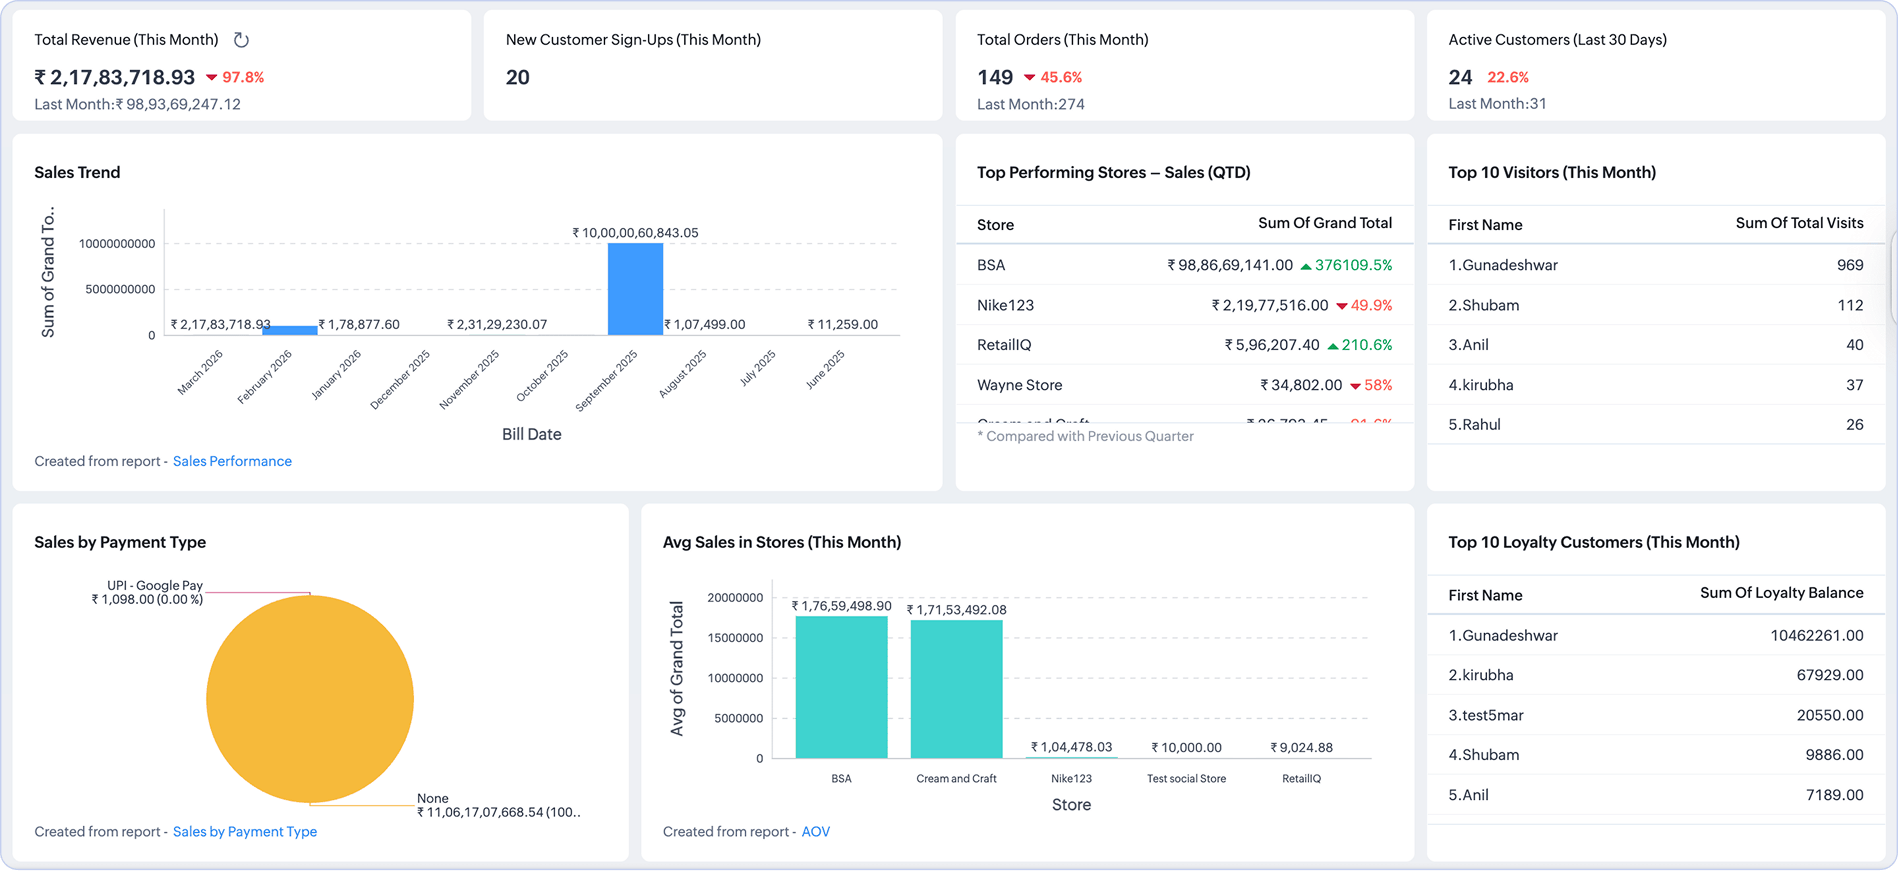Select the February 2026 bar in Sales Trend

pos(289,330)
